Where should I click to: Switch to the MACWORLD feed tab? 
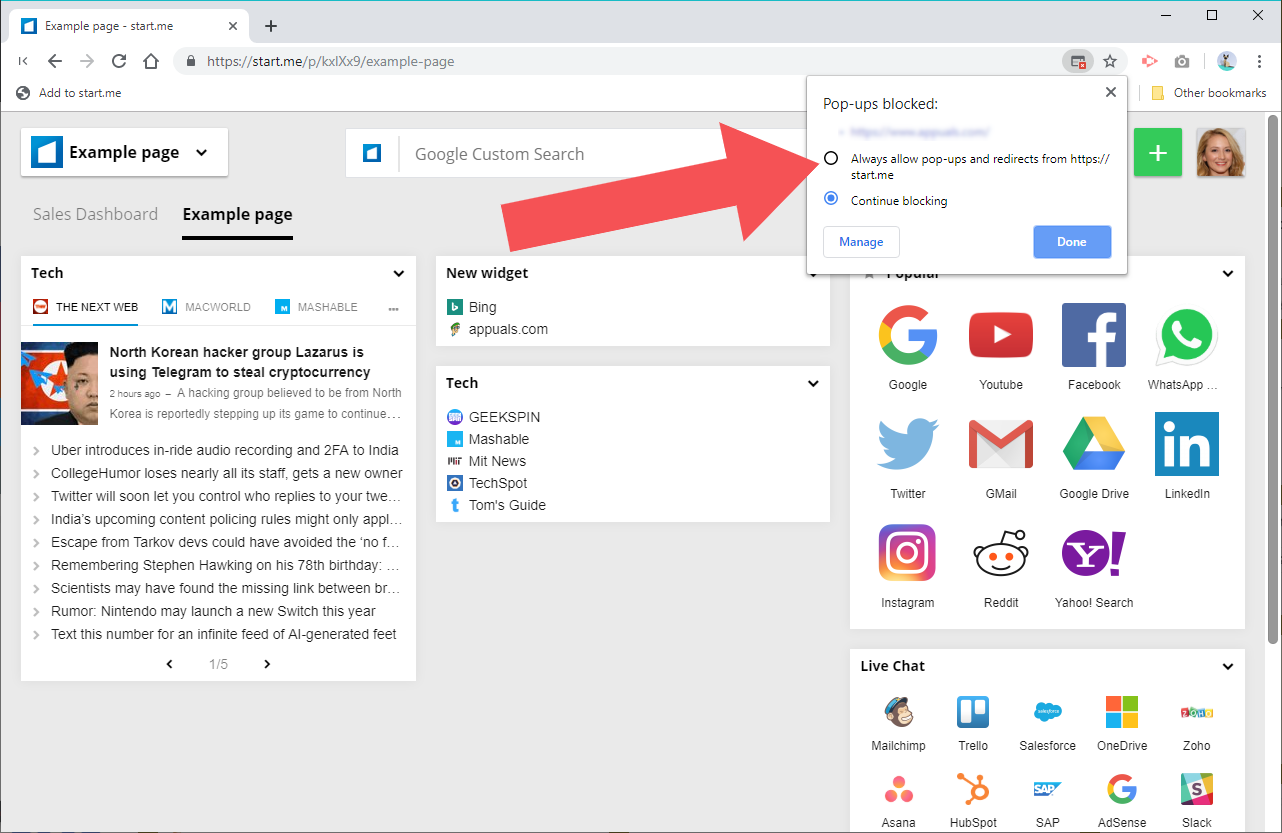point(206,307)
